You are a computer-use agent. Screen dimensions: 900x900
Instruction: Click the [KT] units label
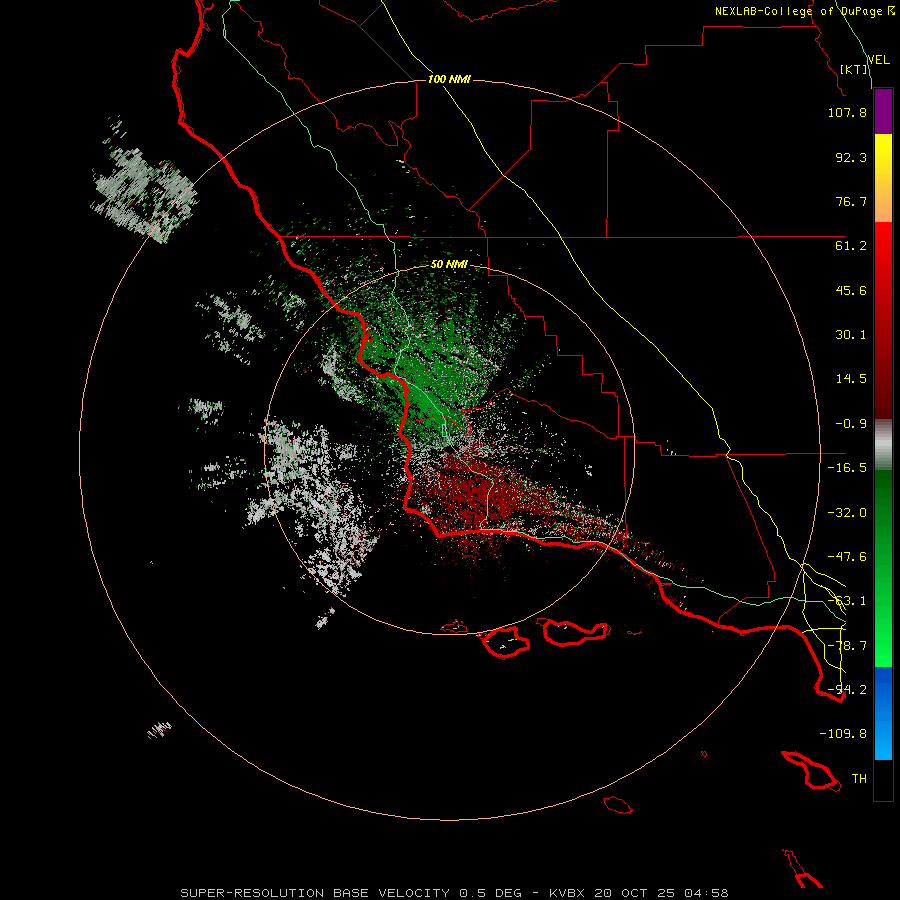tap(854, 69)
